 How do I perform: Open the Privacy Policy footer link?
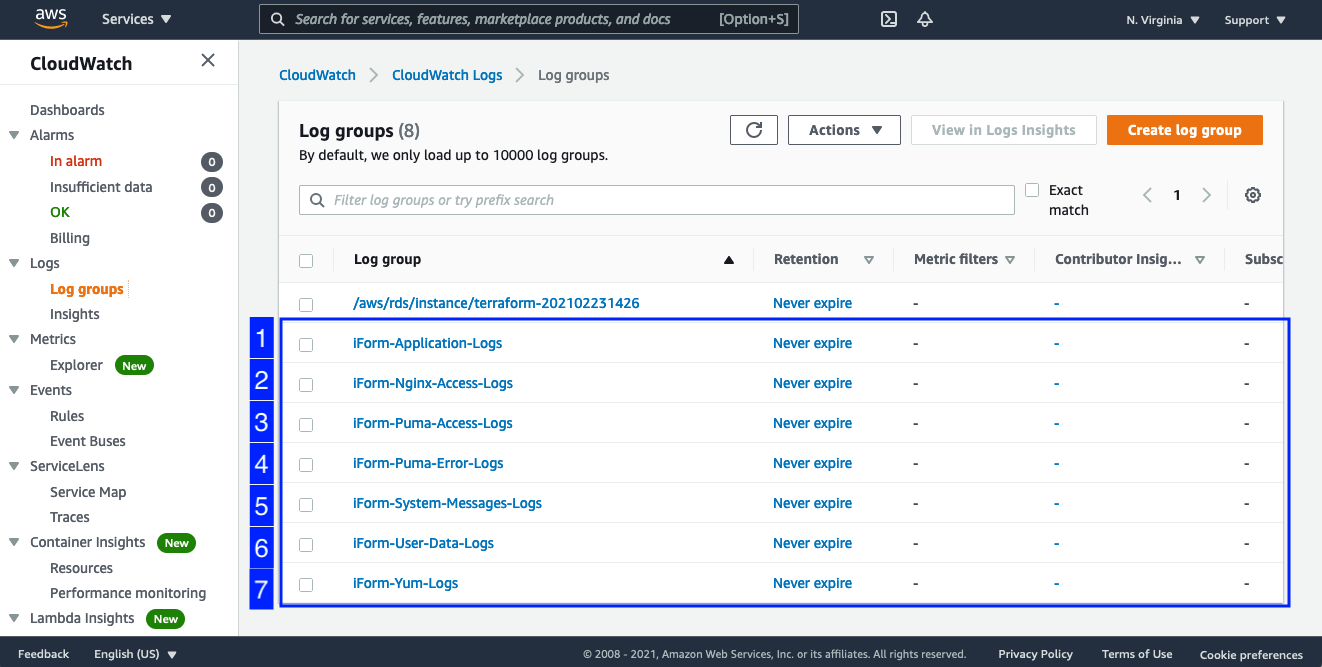[1035, 654]
